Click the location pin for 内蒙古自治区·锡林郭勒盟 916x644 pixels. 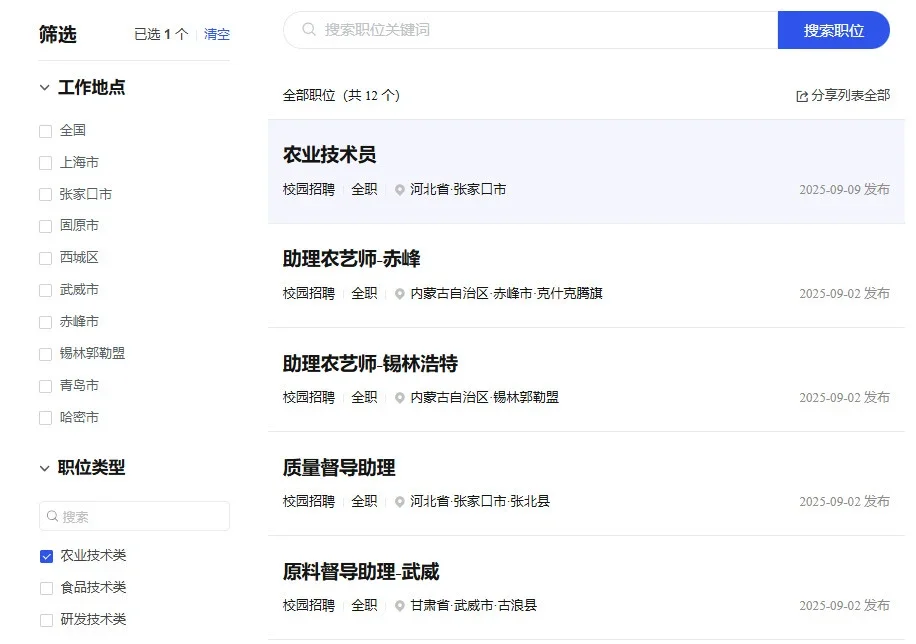pos(400,398)
